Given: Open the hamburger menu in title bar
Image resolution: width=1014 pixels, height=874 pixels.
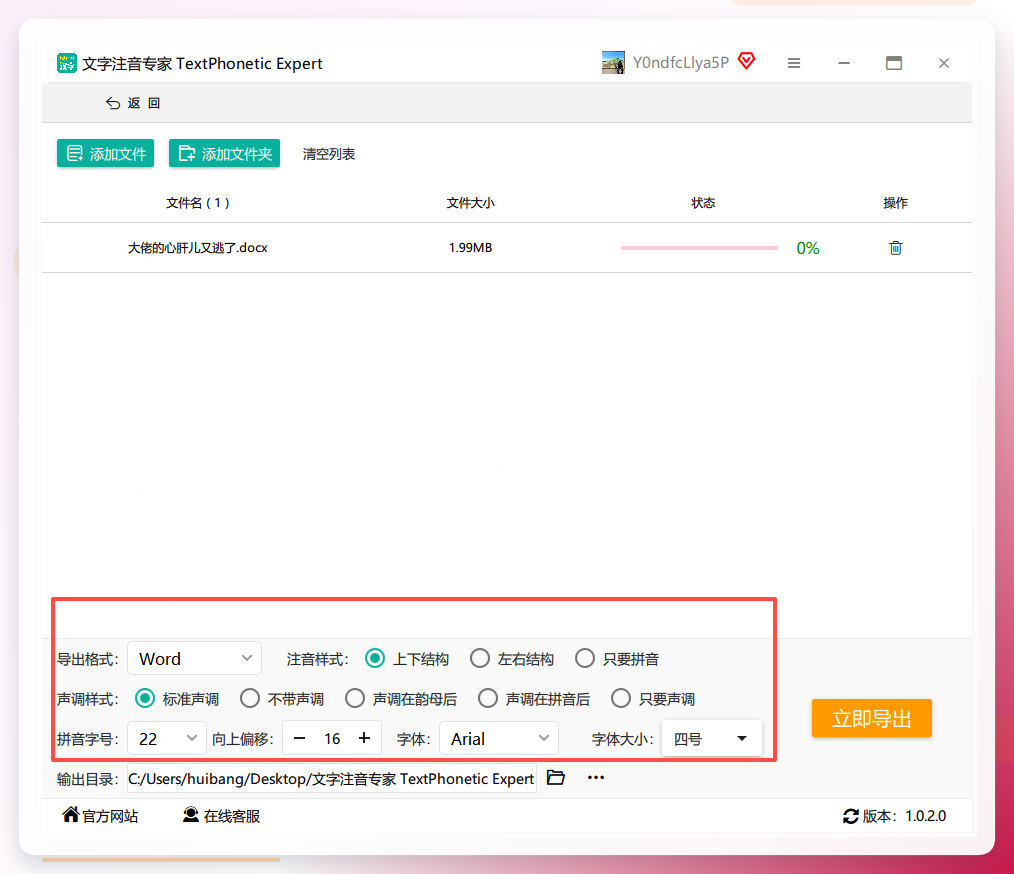Looking at the screenshot, I should (793, 63).
